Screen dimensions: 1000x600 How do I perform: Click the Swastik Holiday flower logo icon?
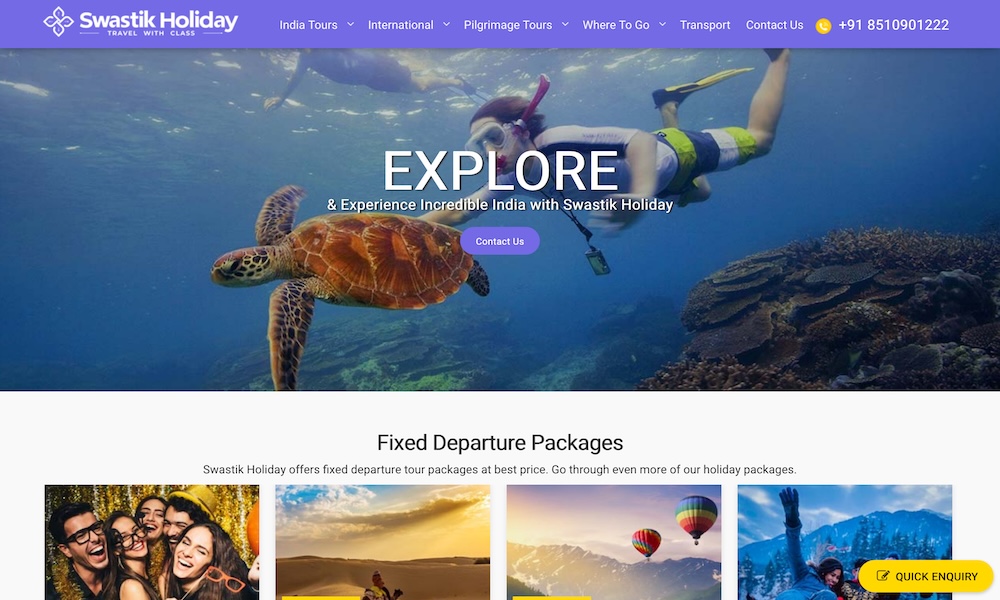click(x=59, y=22)
